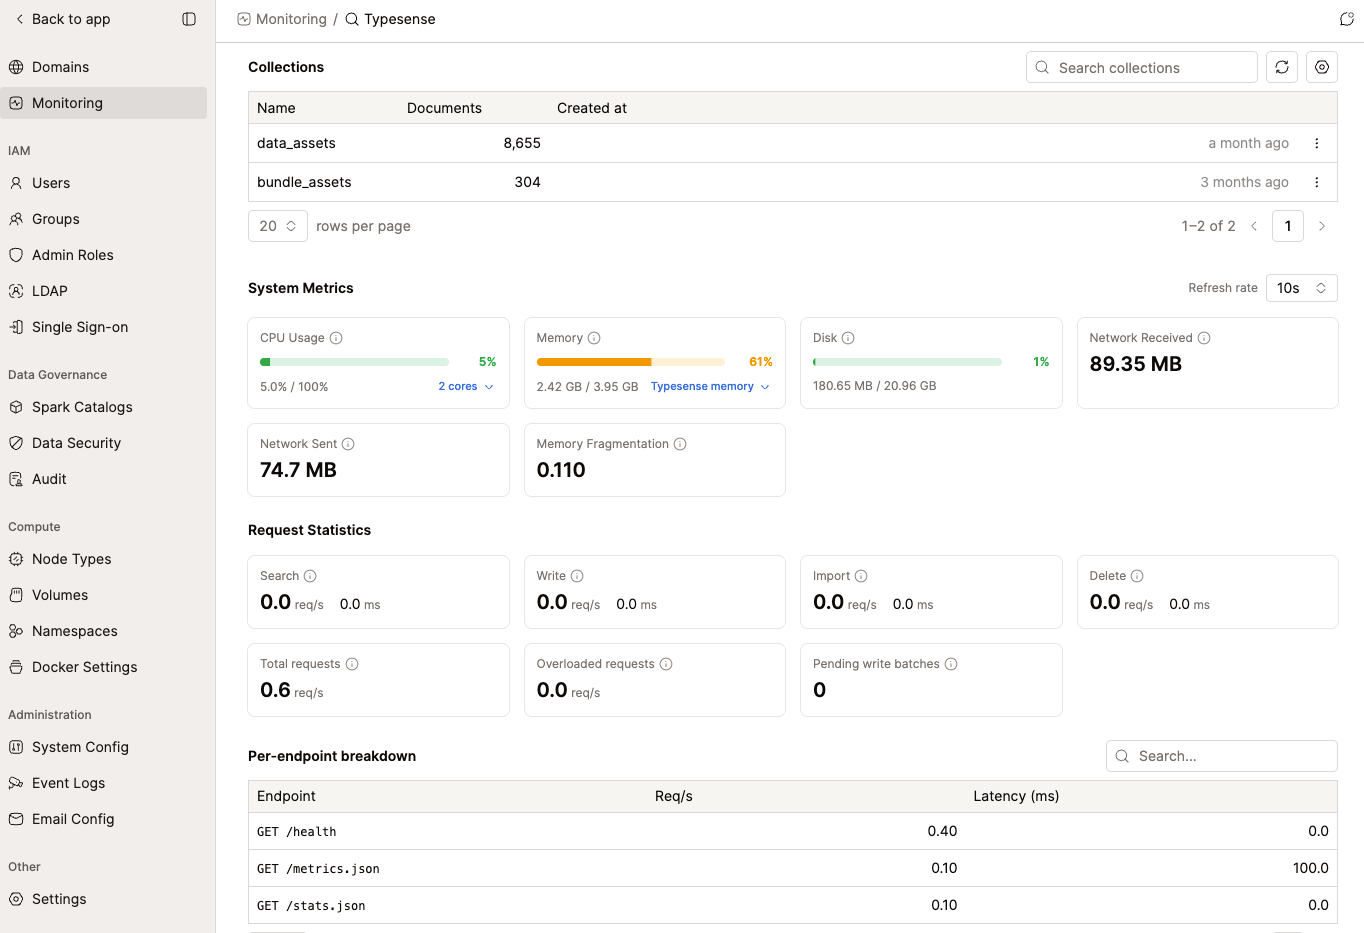The width and height of the screenshot is (1364, 933).
Task: Click the Memory info icon
Action: pyautogui.click(x=594, y=338)
